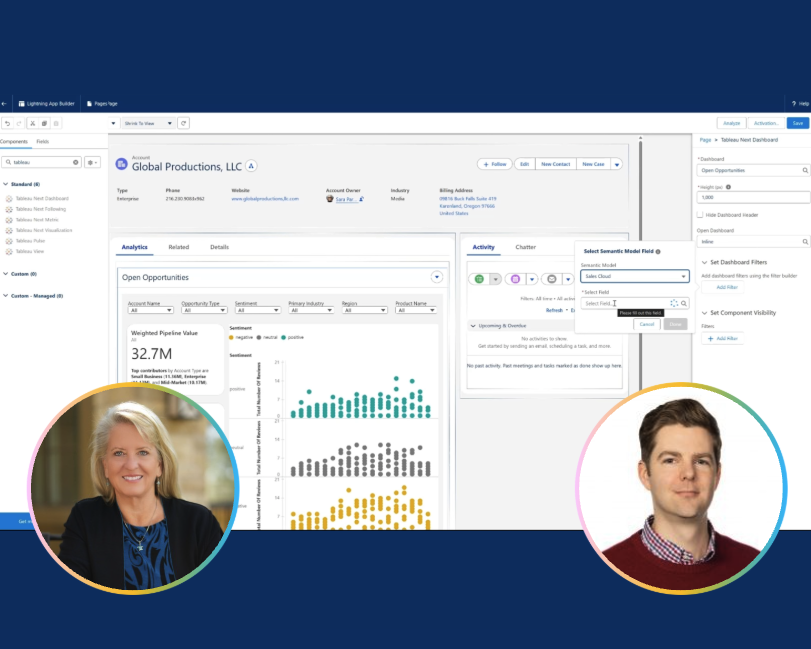The height and width of the screenshot is (649, 811).
Task: Click the green new task icon
Action: tap(479, 279)
